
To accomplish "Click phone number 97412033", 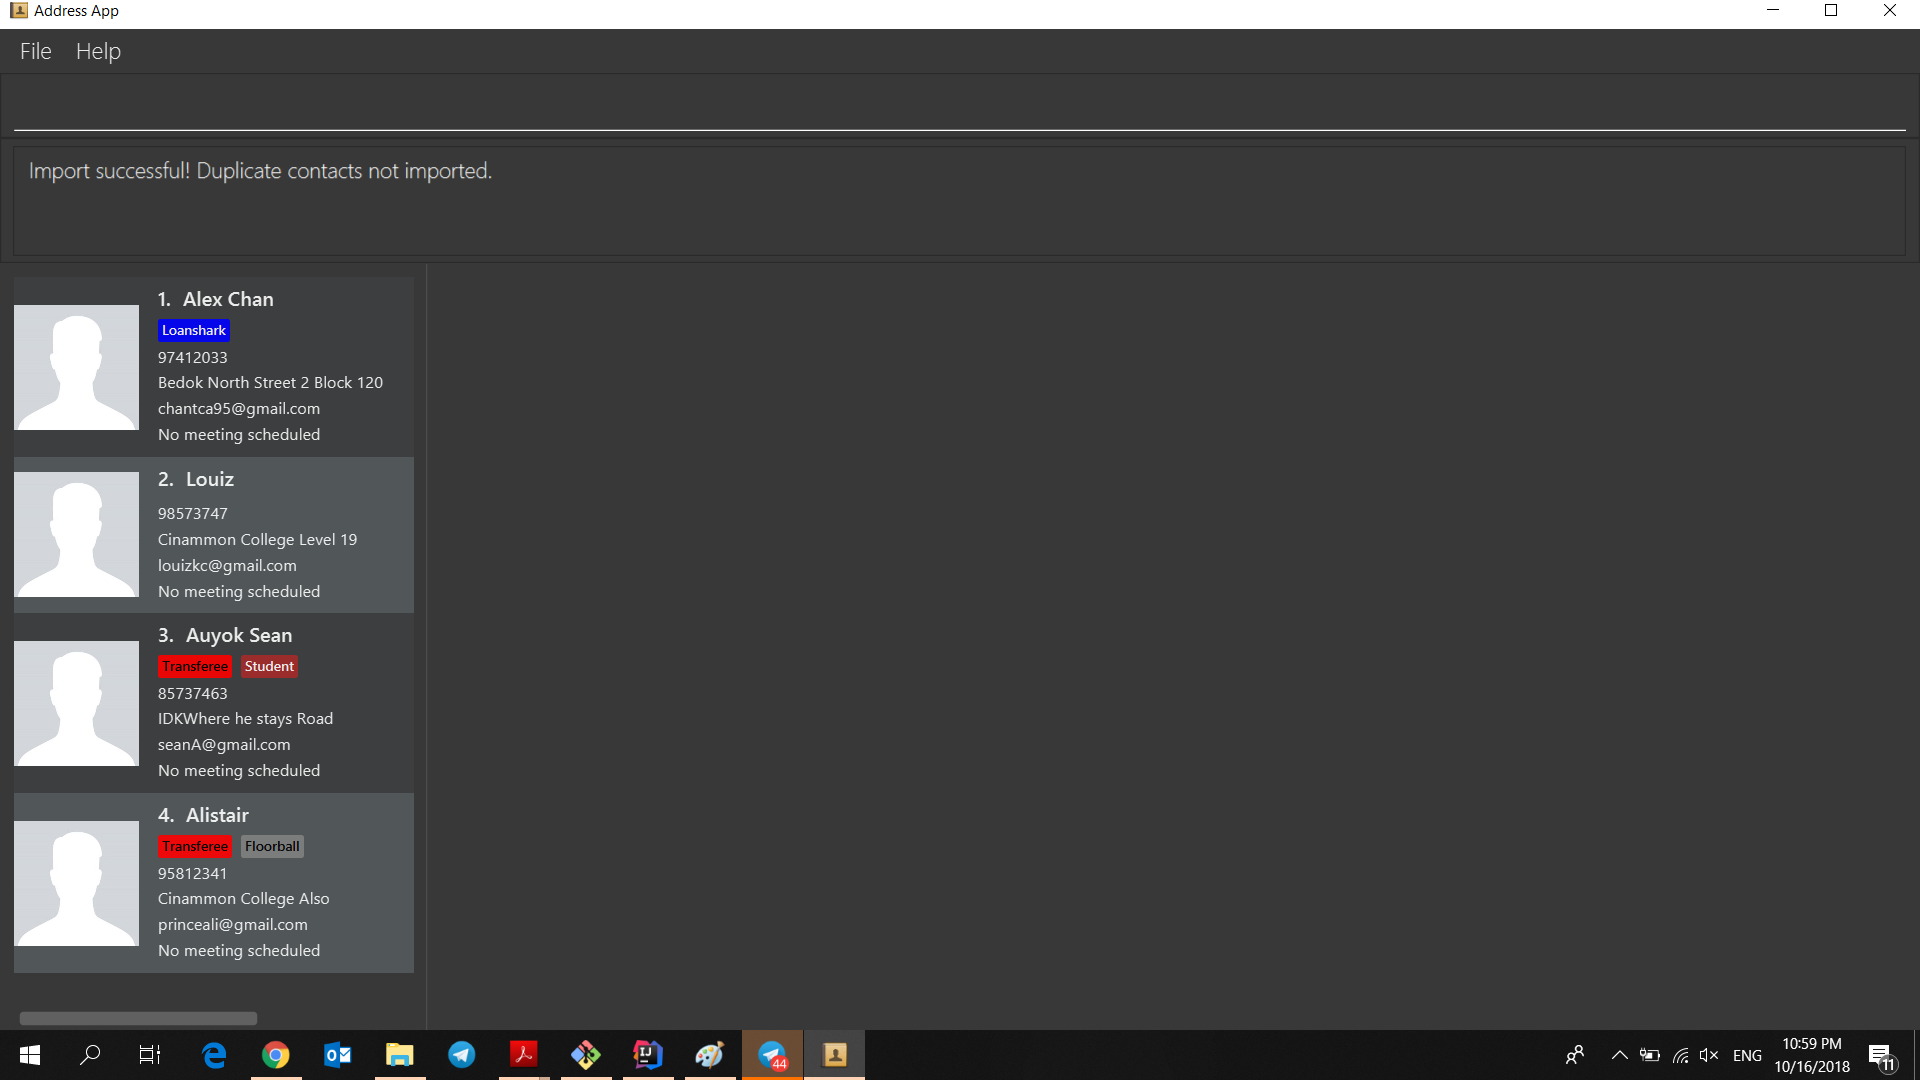I will click(193, 358).
